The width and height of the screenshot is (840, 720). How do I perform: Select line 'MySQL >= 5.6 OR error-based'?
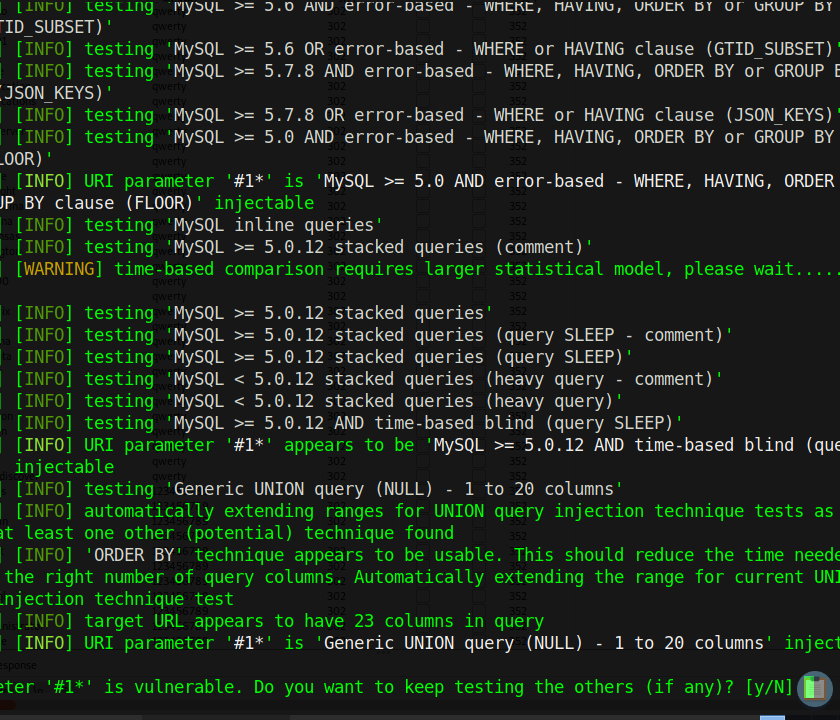420,49
